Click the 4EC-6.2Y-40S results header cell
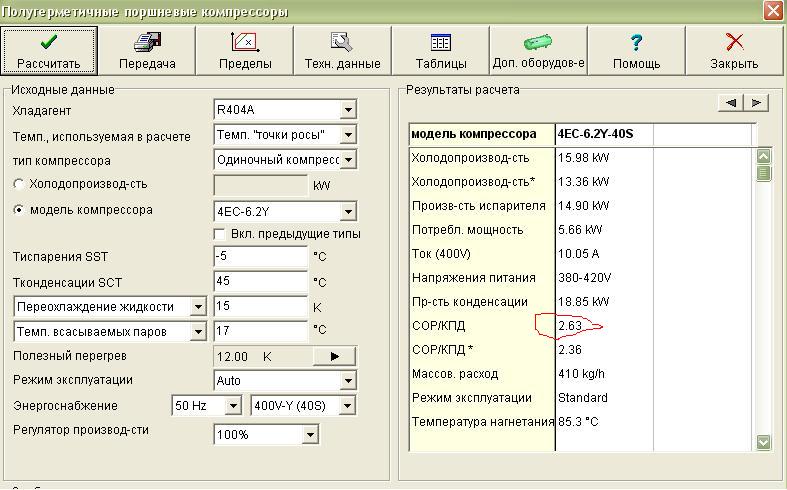 point(604,135)
